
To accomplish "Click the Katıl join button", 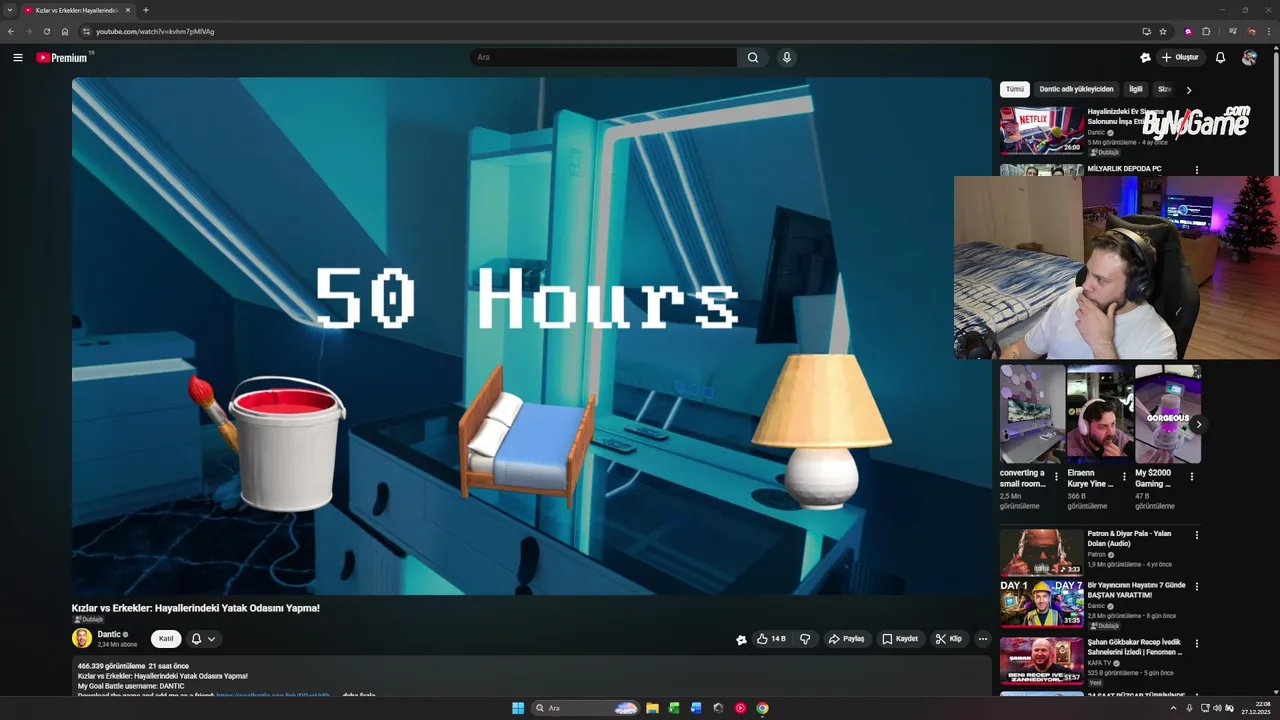I will [x=166, y=639].
